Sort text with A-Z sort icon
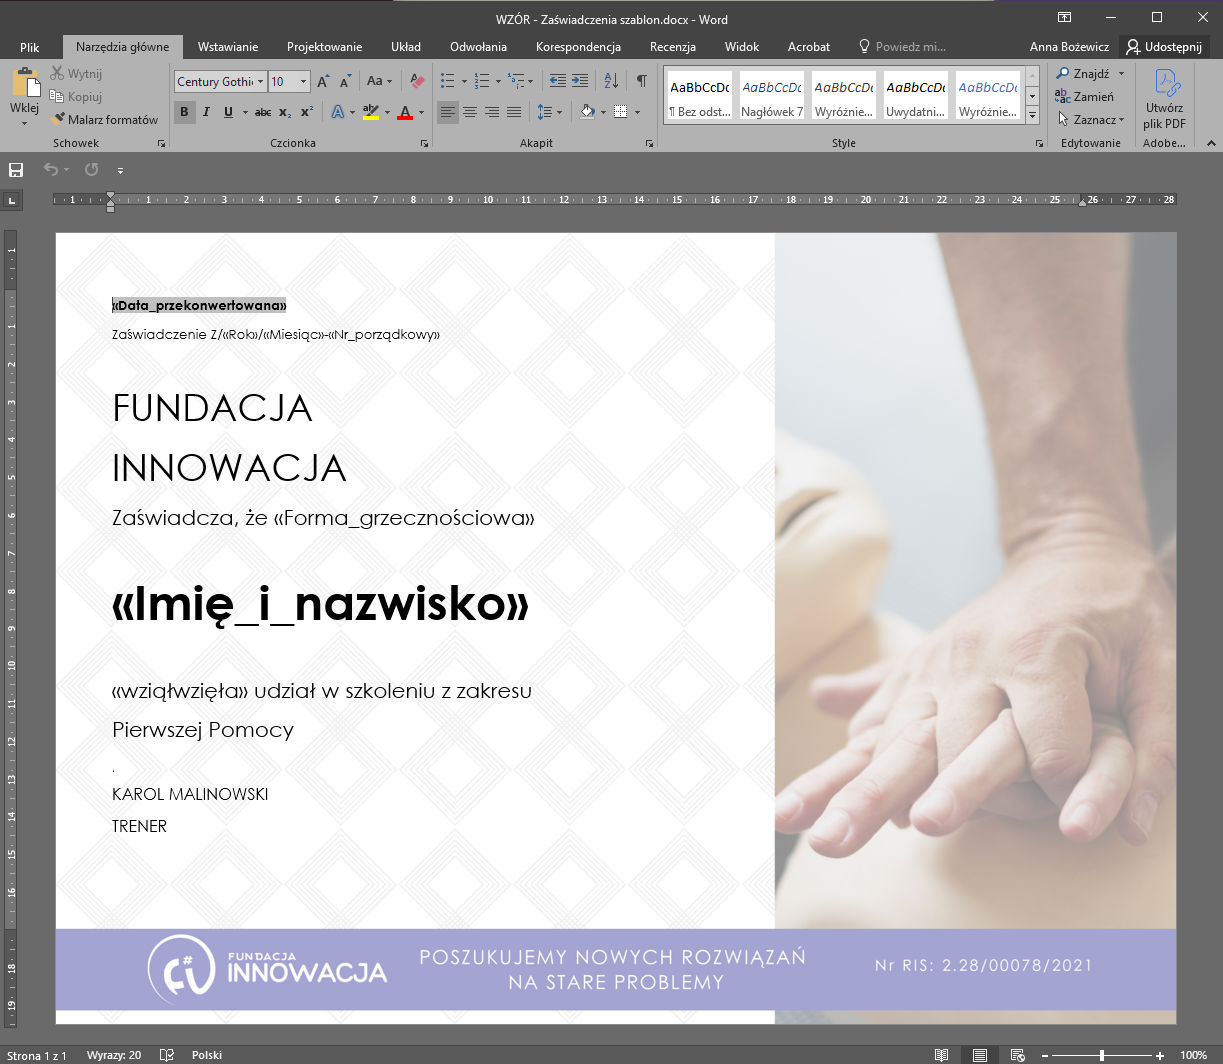Image resolution: width=1223 pixels, height=1064 pixels. pyautogui.click(x=612, y=81)
